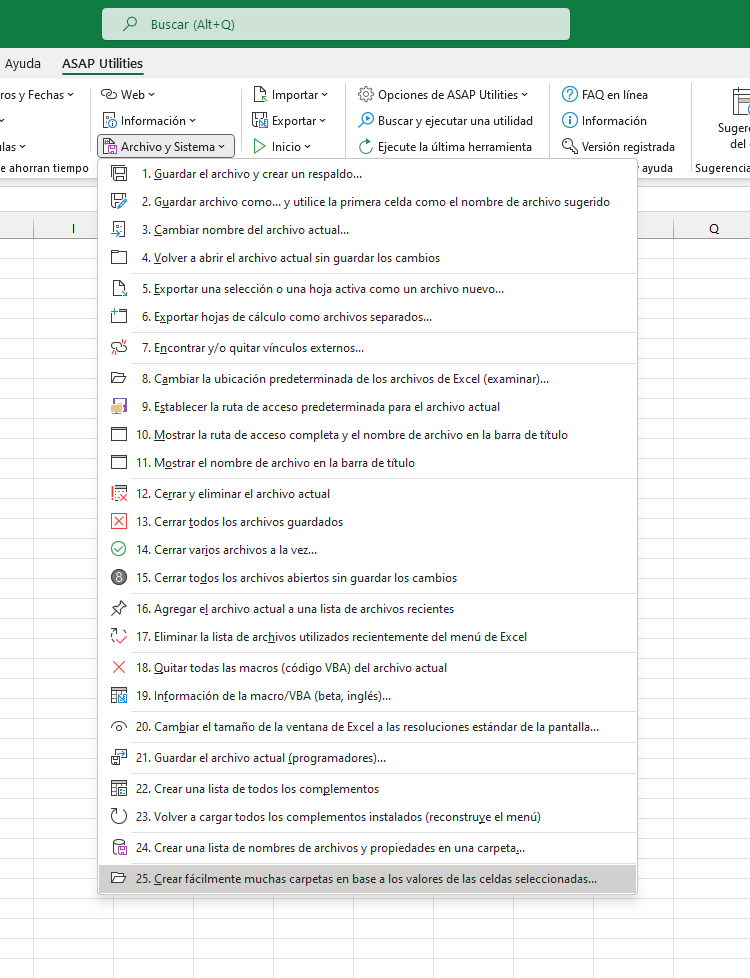
Task: Select Quitar todas las macros del archivo actual
Action: (x=368, y=667)
